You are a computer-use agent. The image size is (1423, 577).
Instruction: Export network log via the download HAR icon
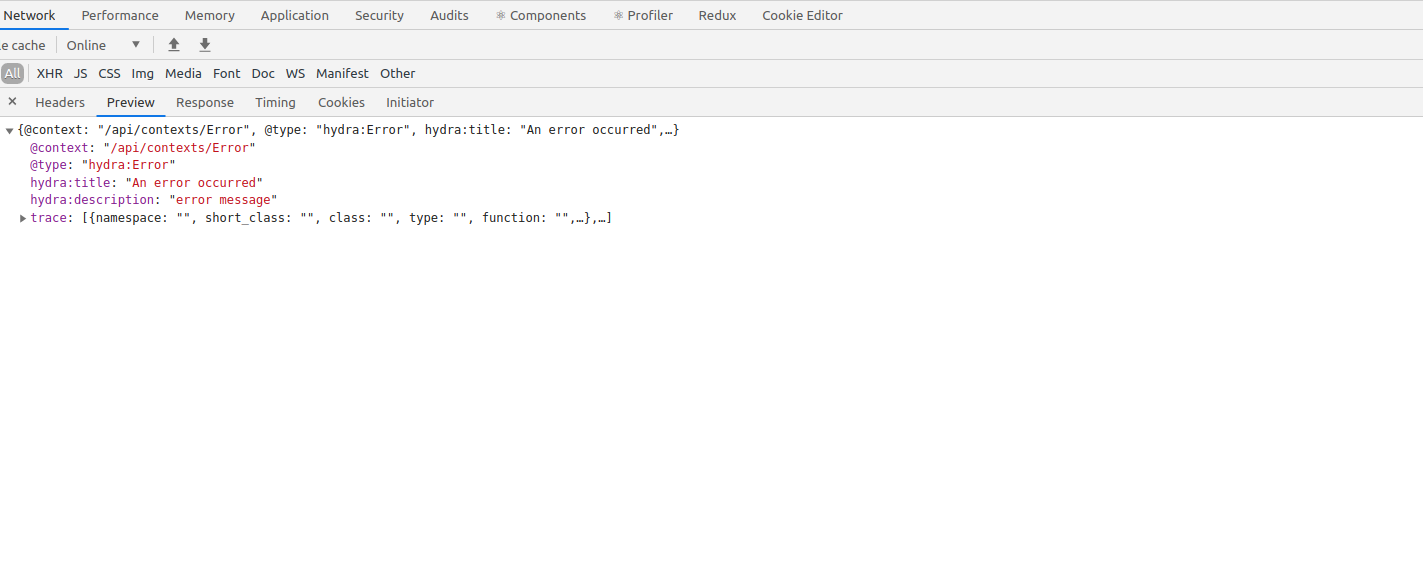click(204, 44)
